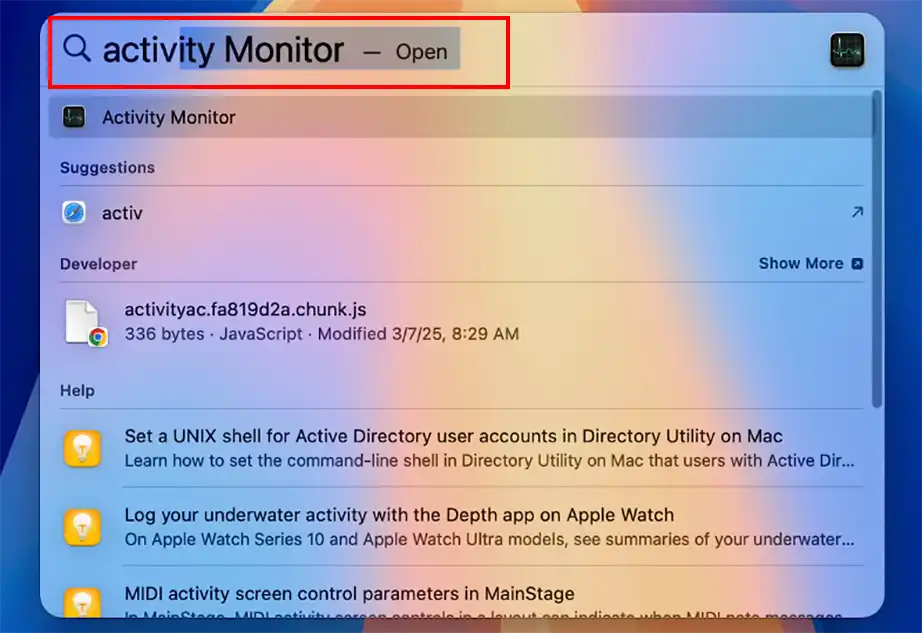This screenshot has width=922, height=633.
Task: Select the Safari suggestion icon for activ
Action: pos(74,213)
